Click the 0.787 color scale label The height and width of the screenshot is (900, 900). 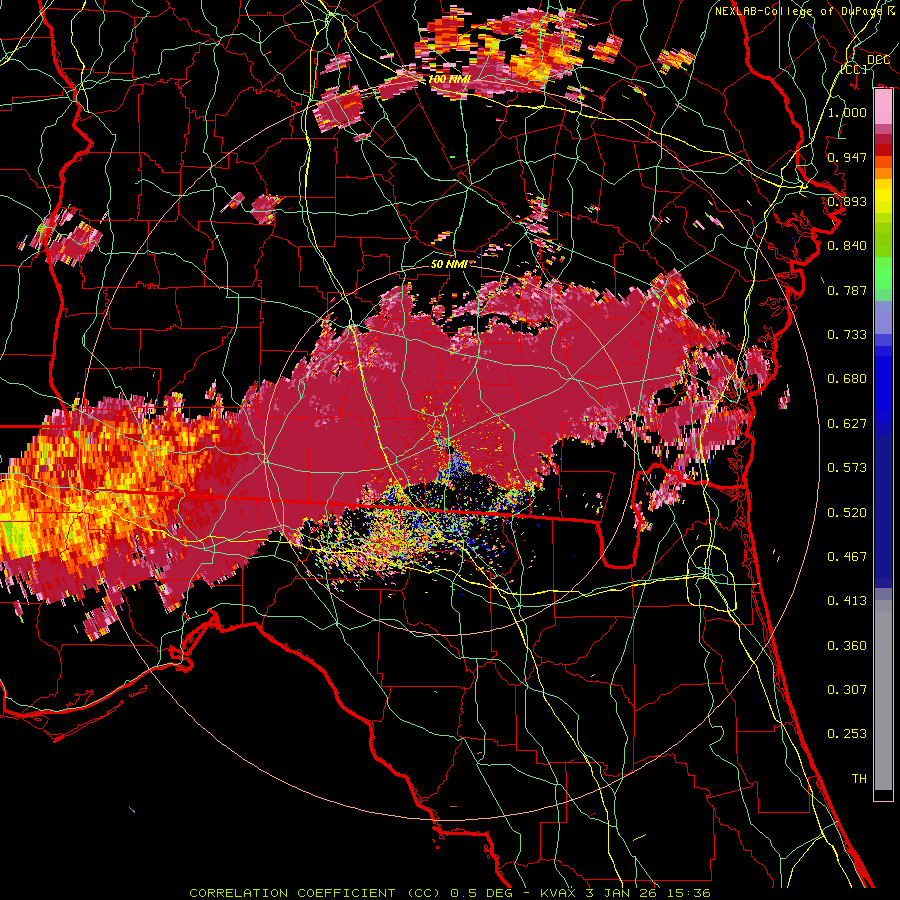[x=847, y=290]
